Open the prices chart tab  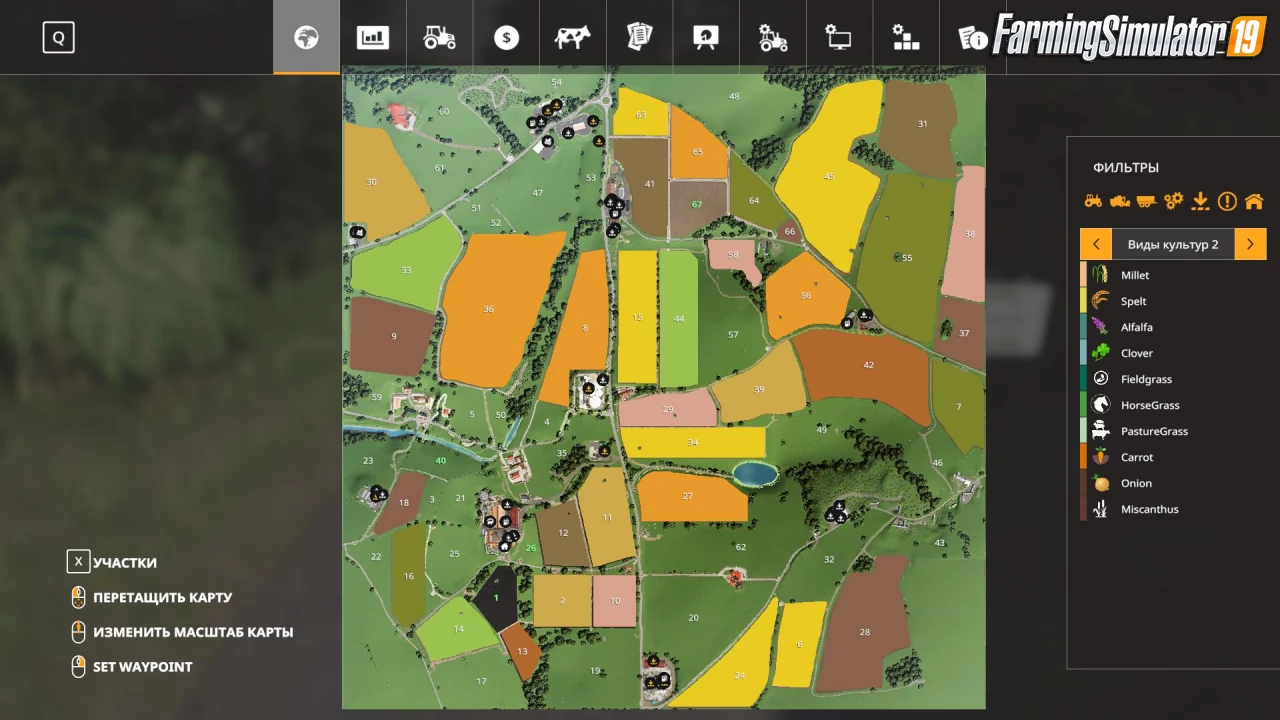(373, 38)
